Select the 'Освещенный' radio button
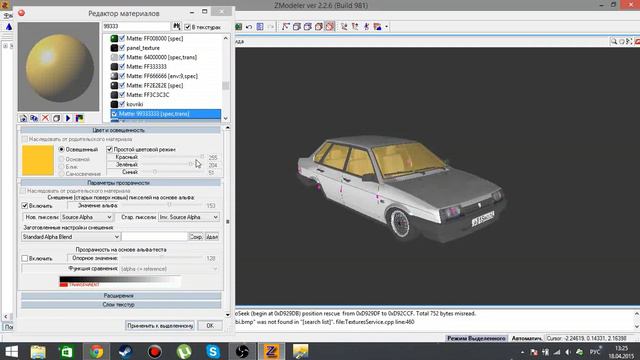Screen dimensions: 640x360 (62, 149)
